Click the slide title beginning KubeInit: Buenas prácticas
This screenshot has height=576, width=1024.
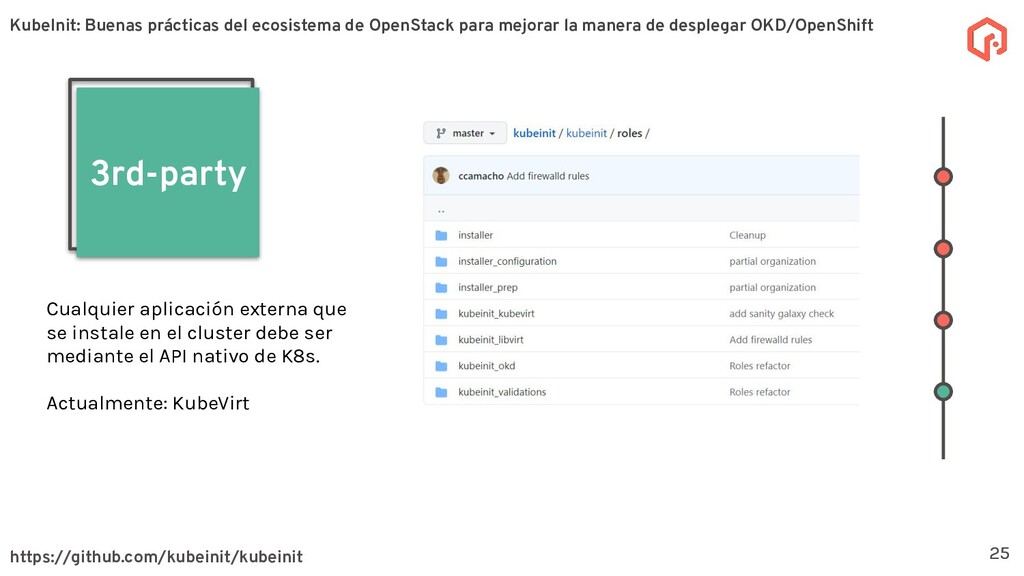click(x=441, y=25)
